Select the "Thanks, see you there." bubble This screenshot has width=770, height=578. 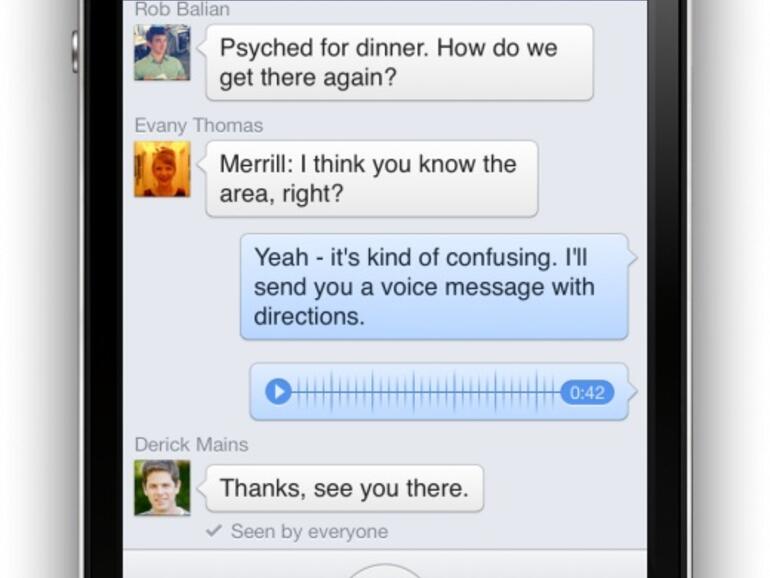[344, 488]
